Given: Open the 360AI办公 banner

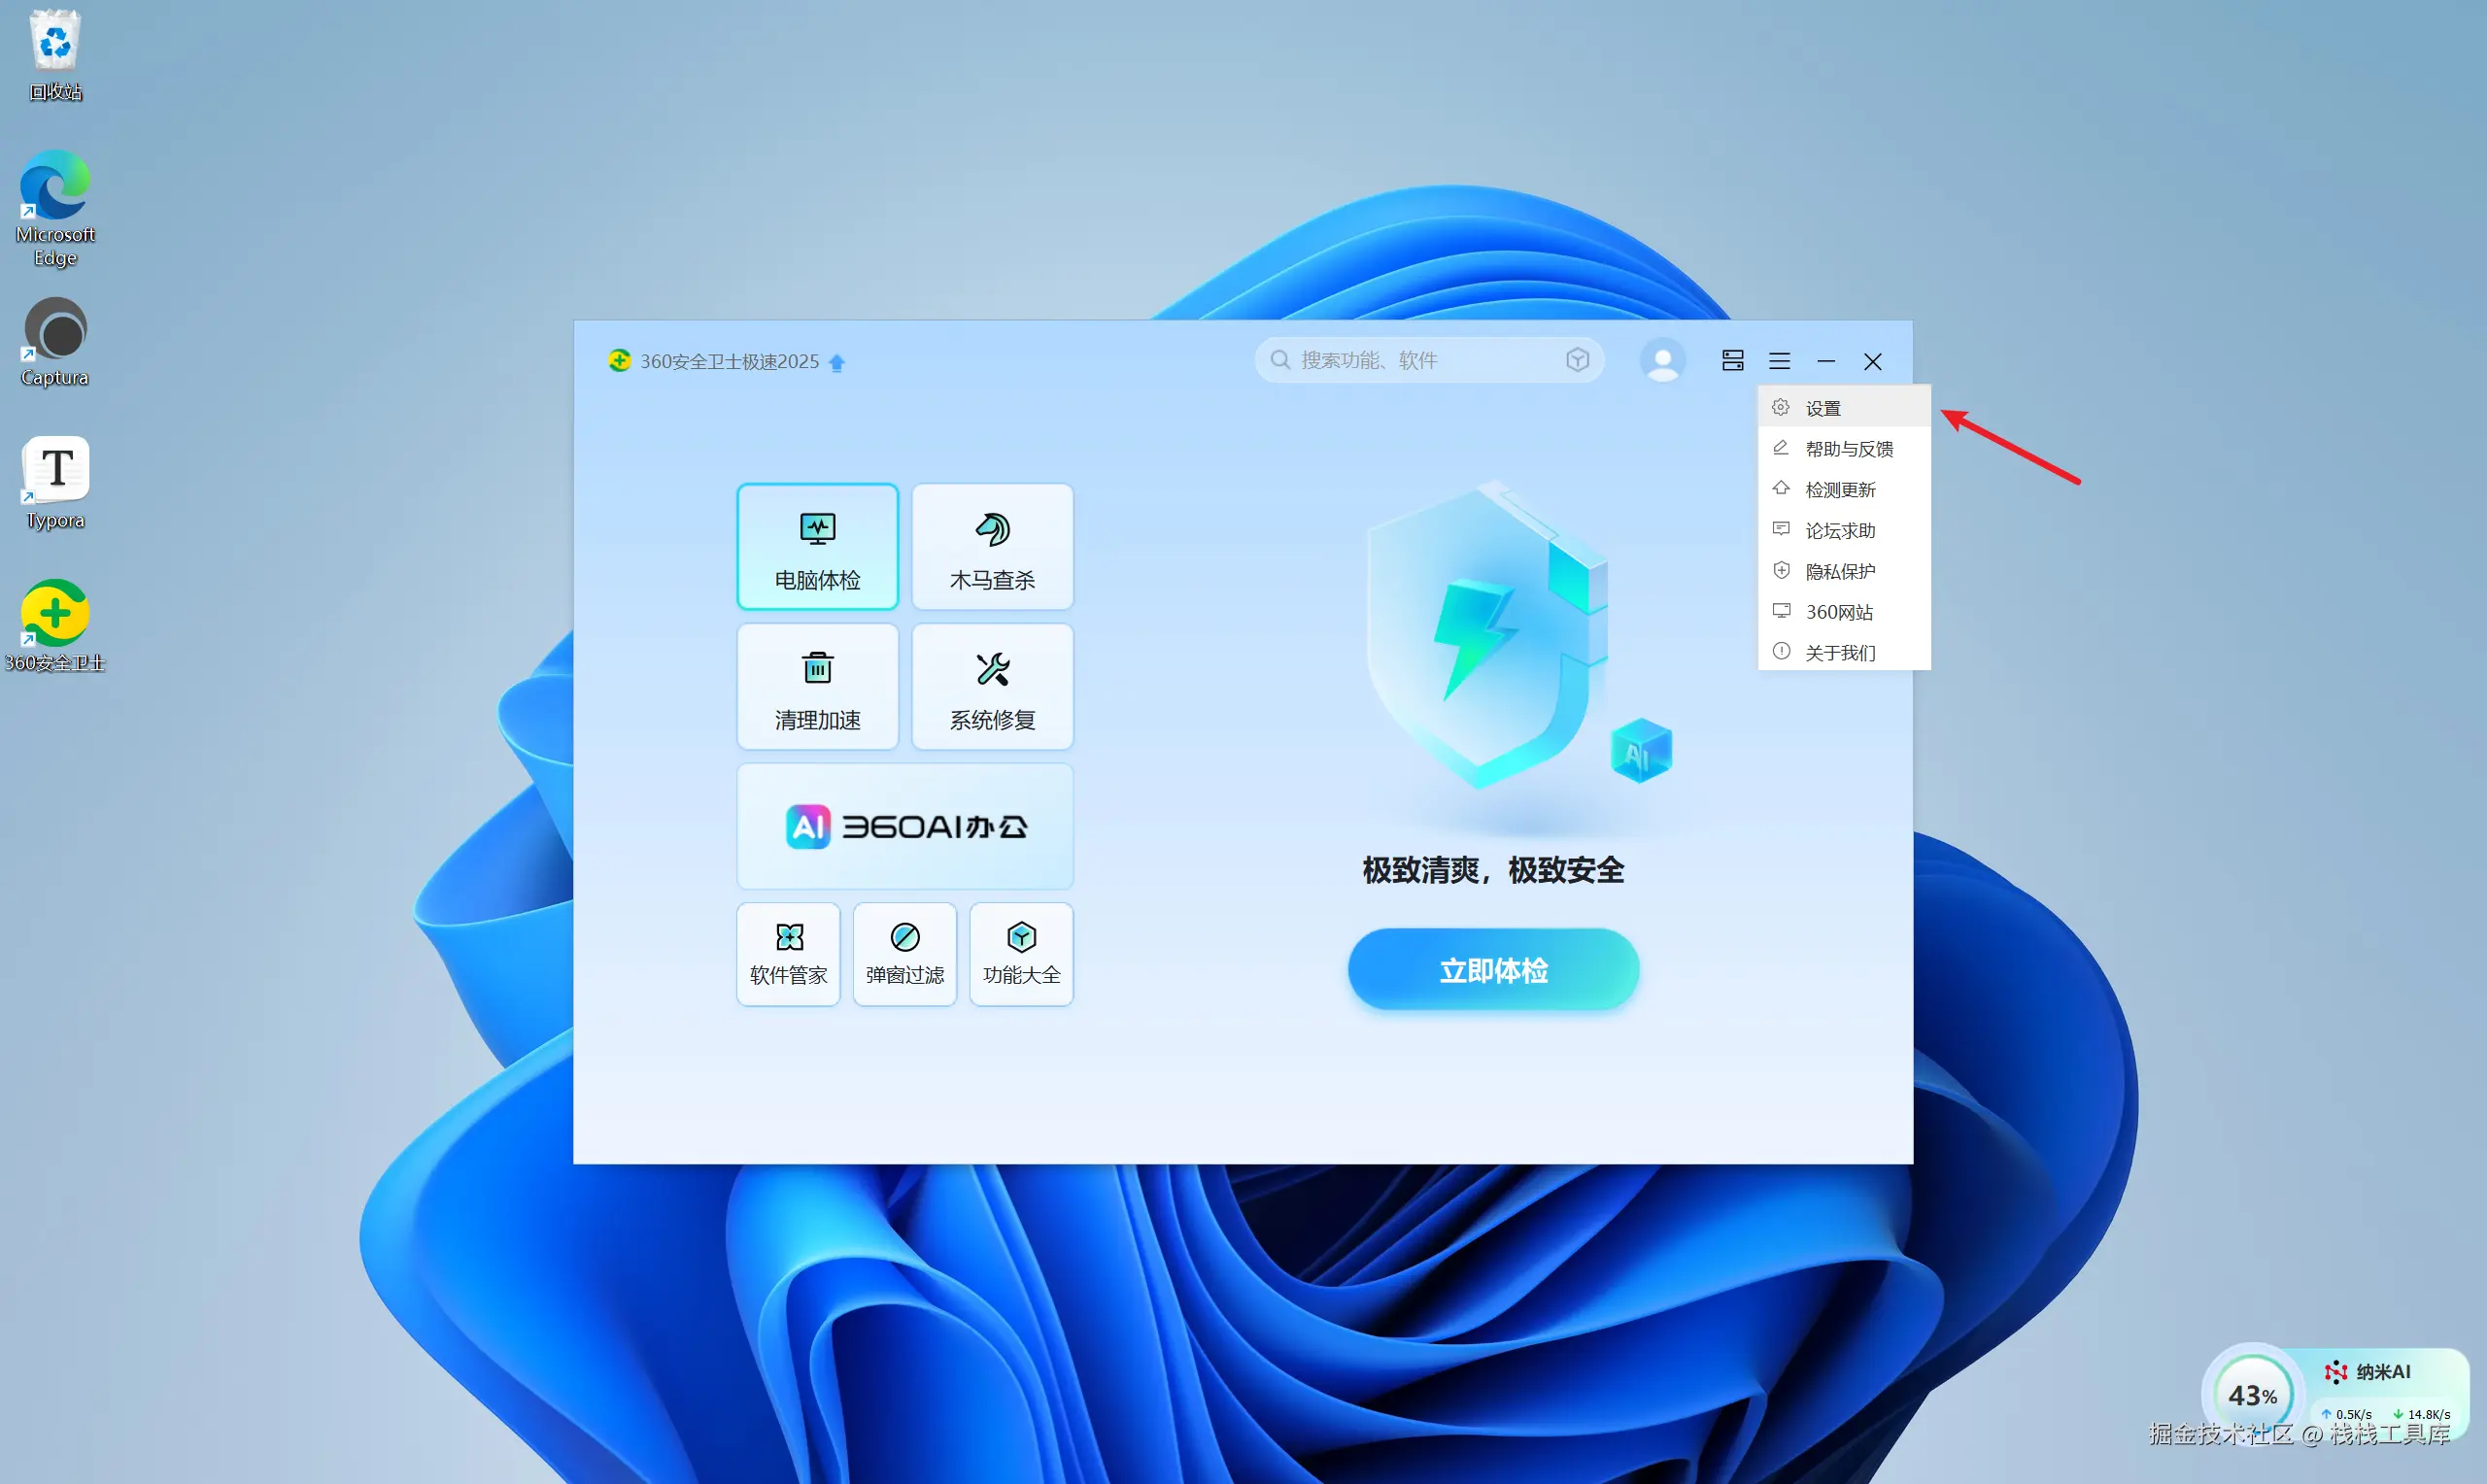Looking at the screenshot, I should 904,826.
